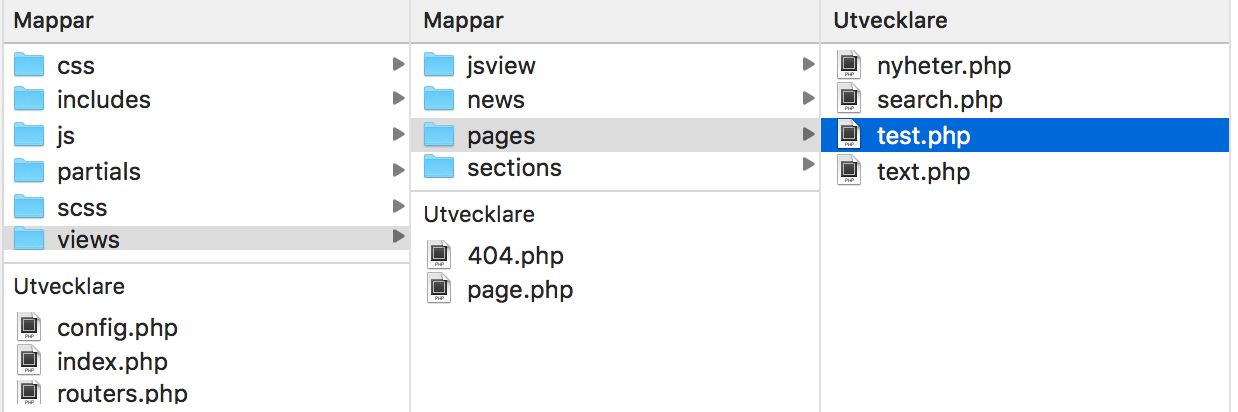This screenshot has width=1238, height=412.
Task: Select the PHP file icon for config.php
Action: 29,327
